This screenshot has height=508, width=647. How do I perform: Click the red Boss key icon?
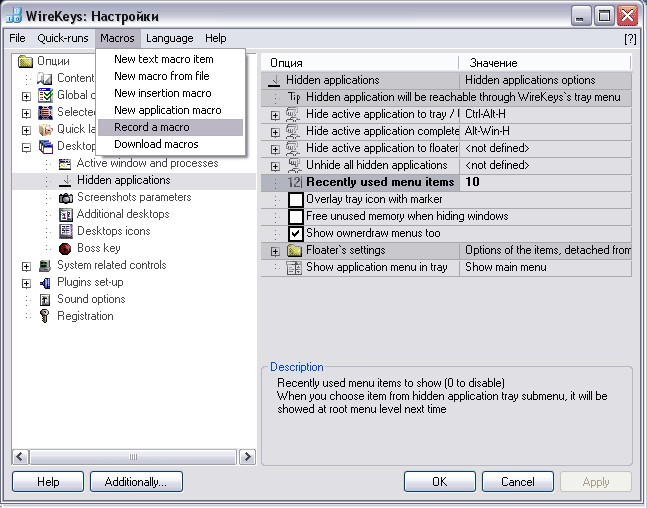(x=65, y=248)
